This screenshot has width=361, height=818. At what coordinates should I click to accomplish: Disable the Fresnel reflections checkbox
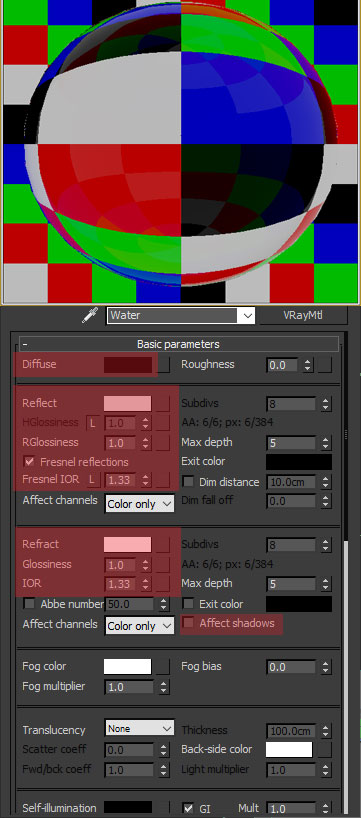30,462
